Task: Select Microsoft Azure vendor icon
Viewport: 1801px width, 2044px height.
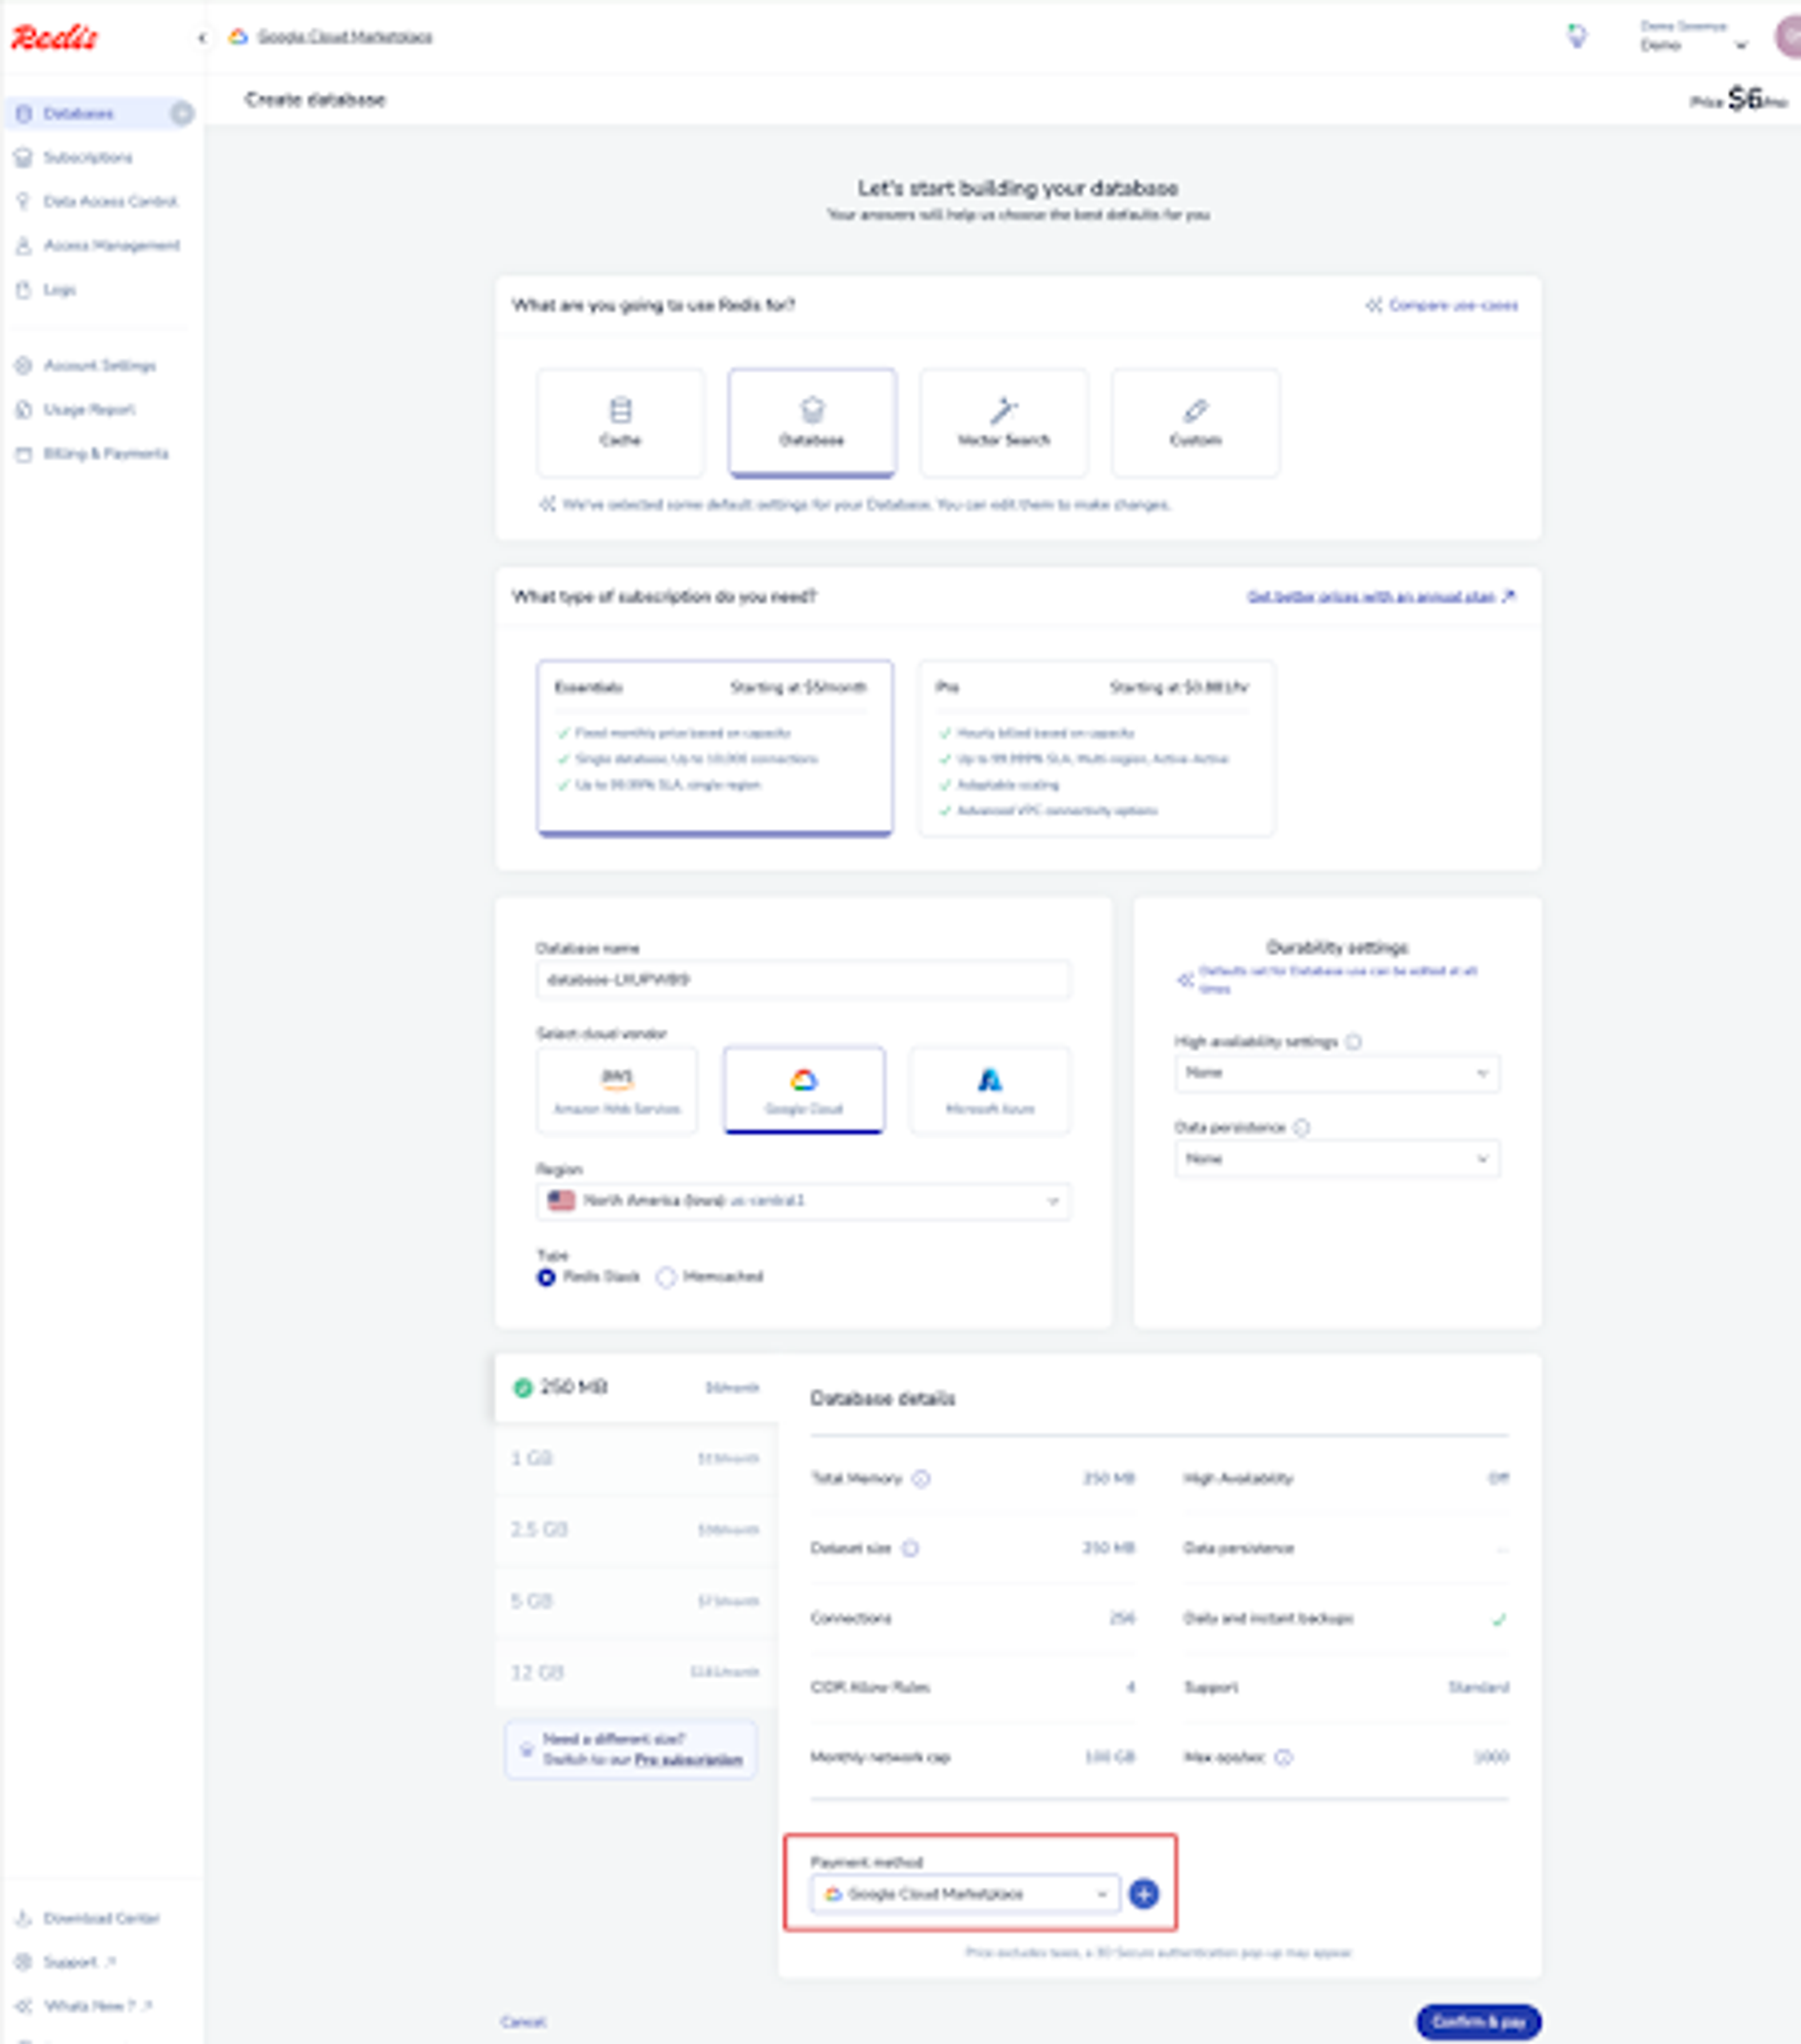Action: 989,1079
